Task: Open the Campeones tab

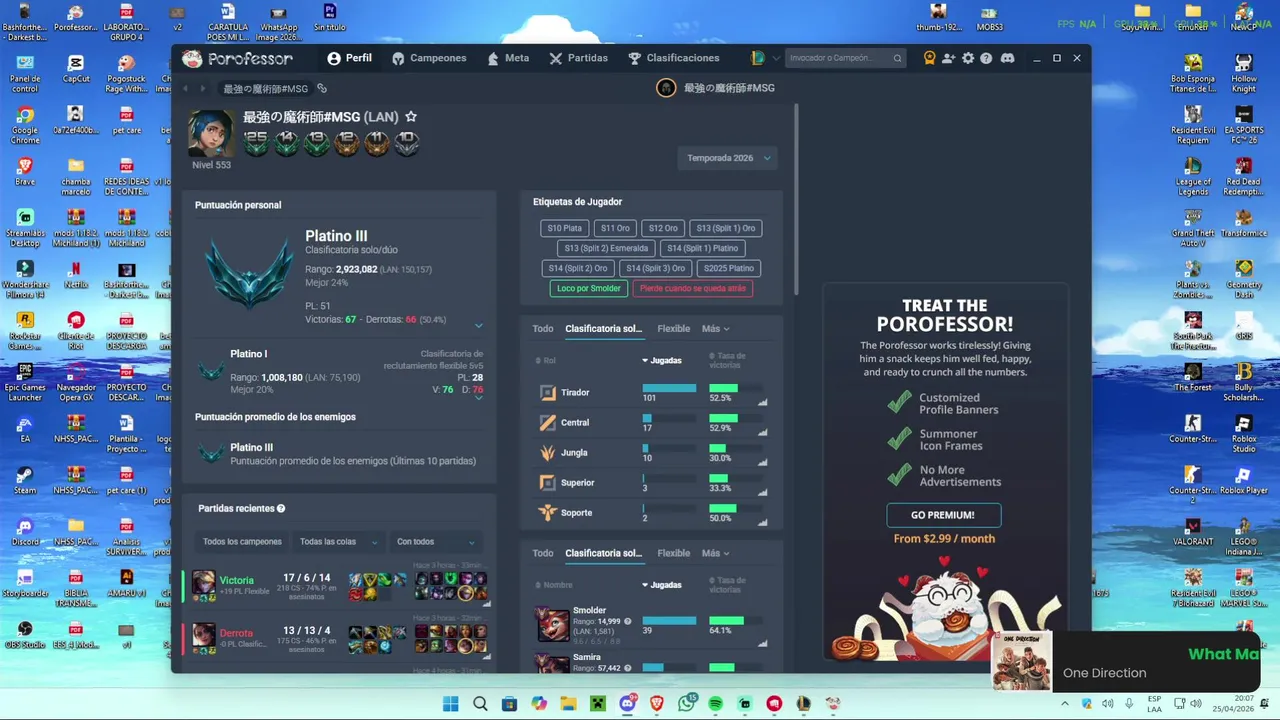Action: (429, 58)
